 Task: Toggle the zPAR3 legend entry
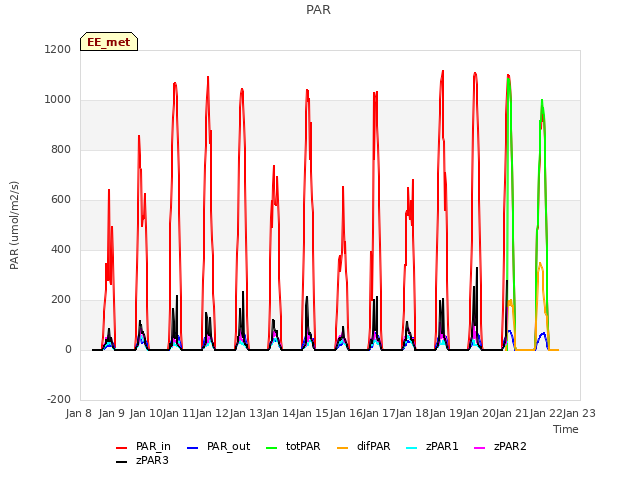142,460
